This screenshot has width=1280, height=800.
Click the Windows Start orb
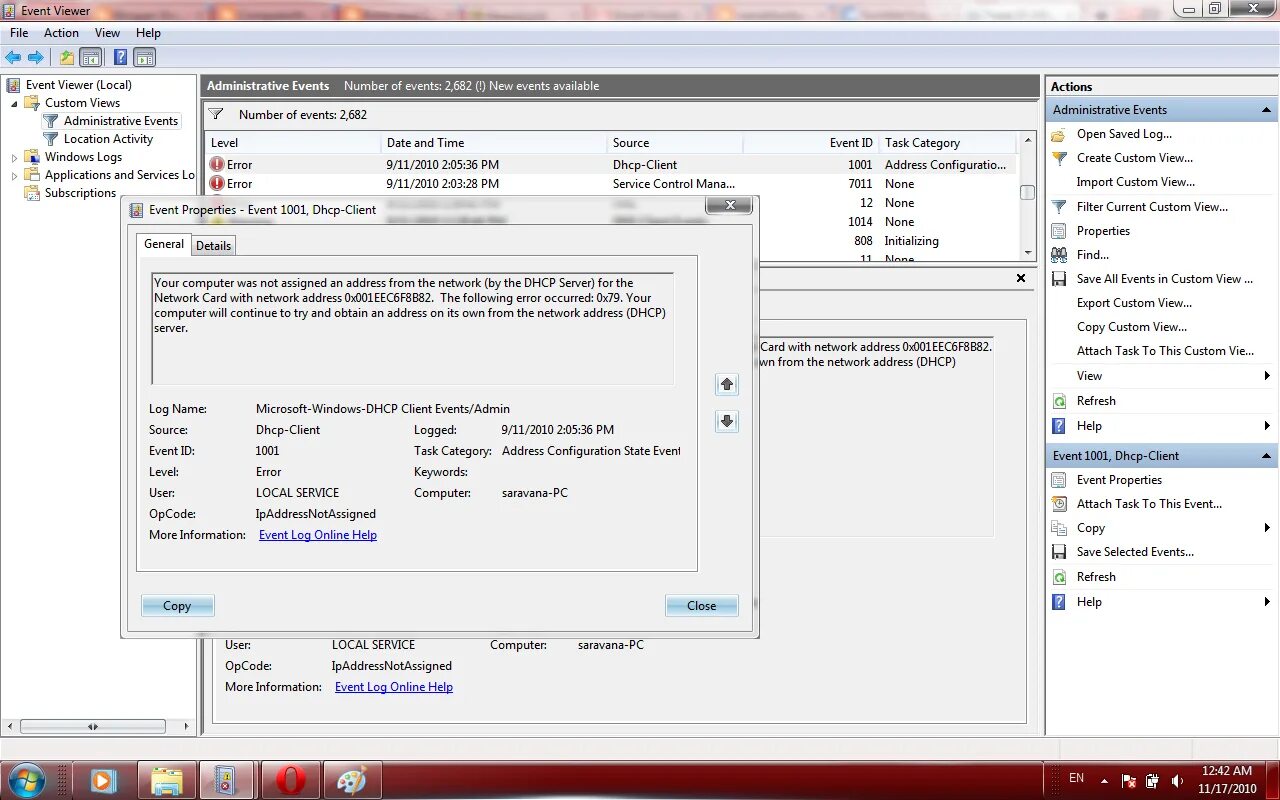point(27,780)
